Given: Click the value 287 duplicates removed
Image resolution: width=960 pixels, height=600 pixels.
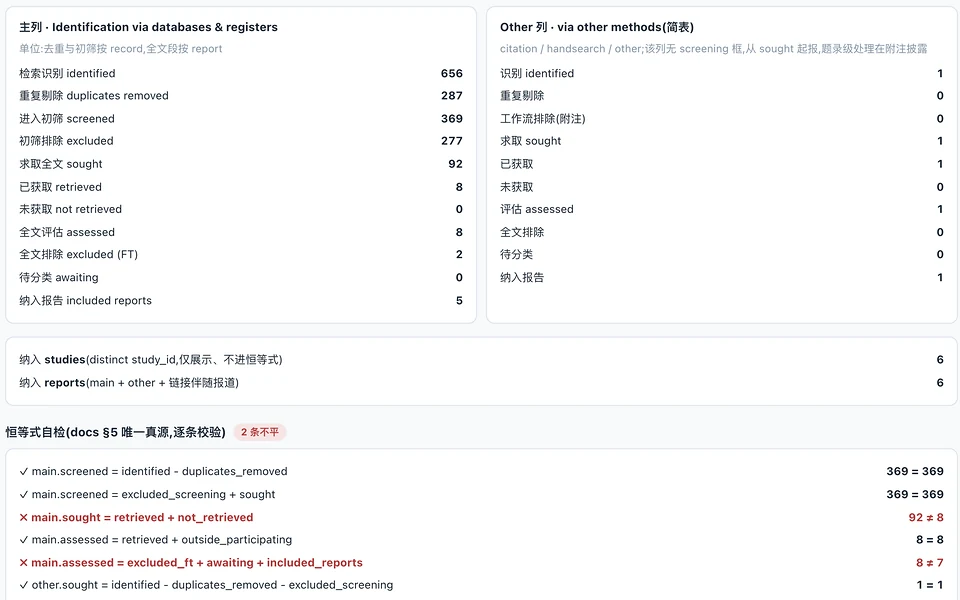Looking at the screenshot, I should click(451, 96).
